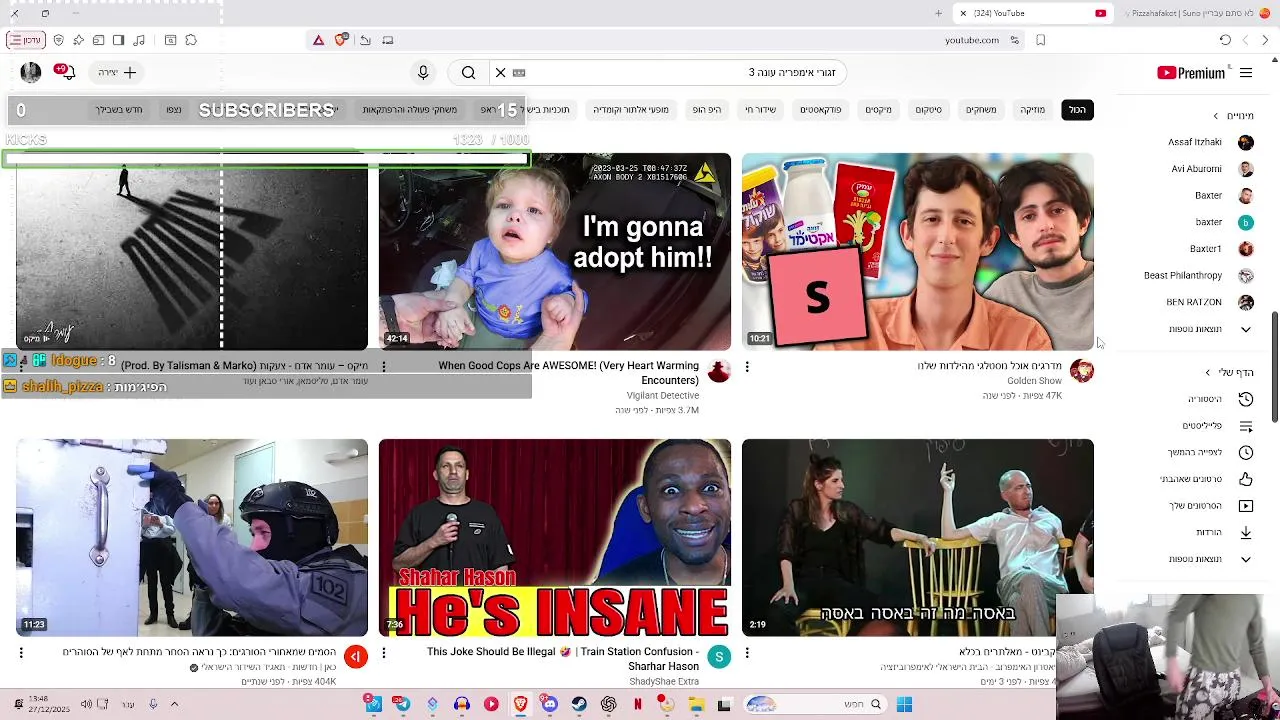This screenshot has width=1280, height=720.
Task: Open Assaf Itzhaki subscription channel
Action: click(1211, 142)
